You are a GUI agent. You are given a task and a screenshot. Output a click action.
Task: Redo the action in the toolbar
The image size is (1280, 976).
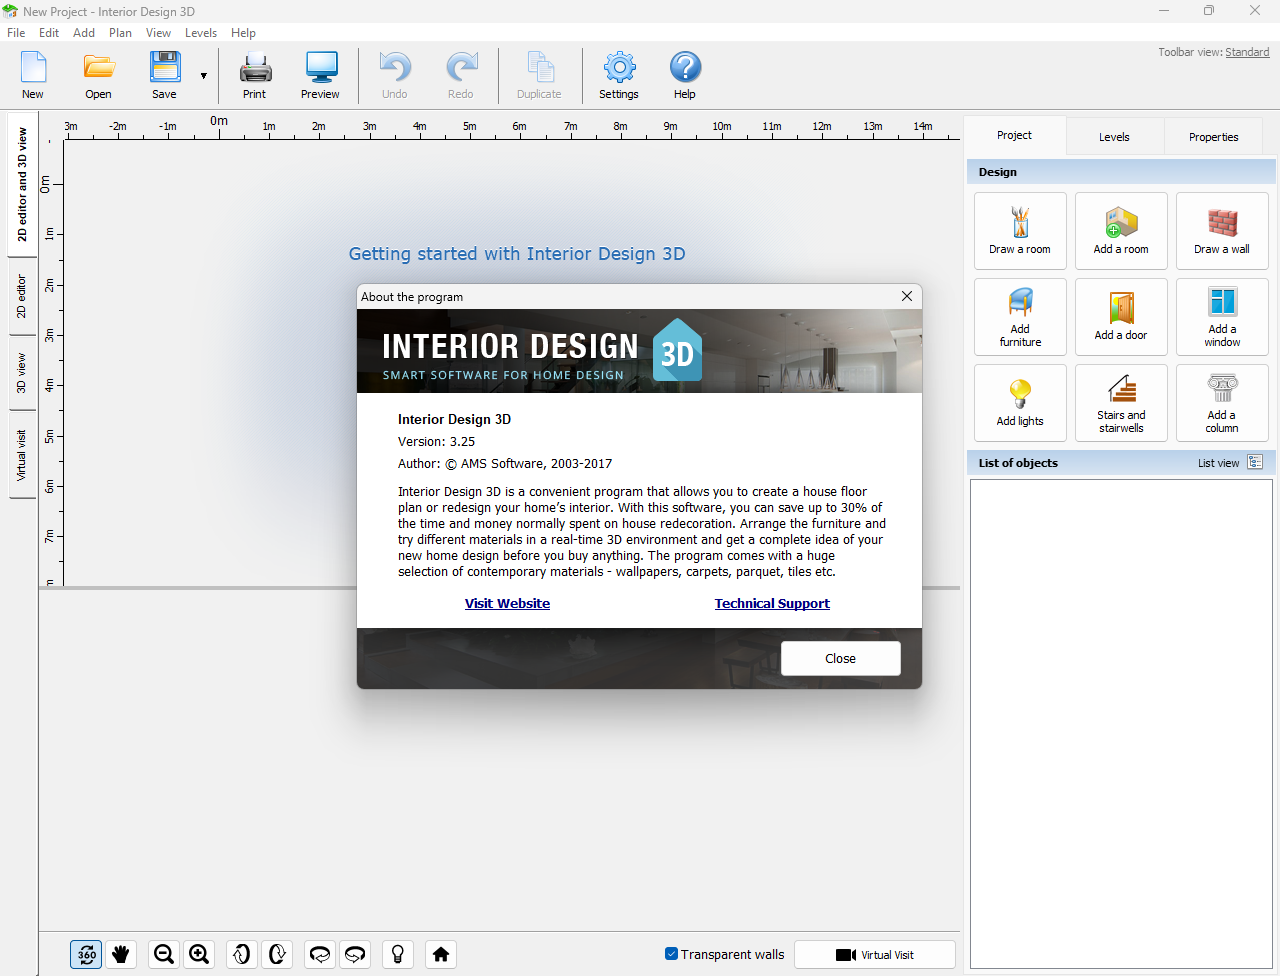(461, 76)
